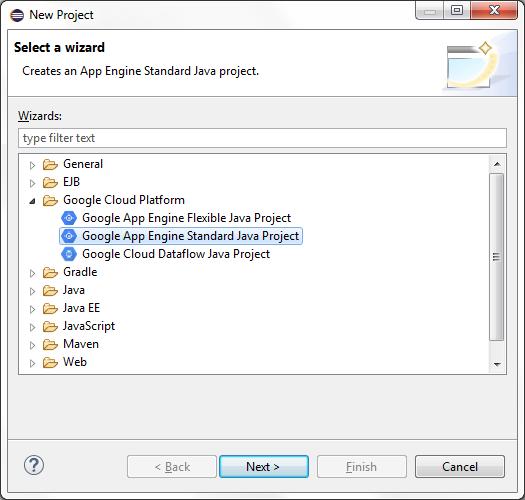
Task: Click the EJB folder icon
Action: click(x=50, y=183)
